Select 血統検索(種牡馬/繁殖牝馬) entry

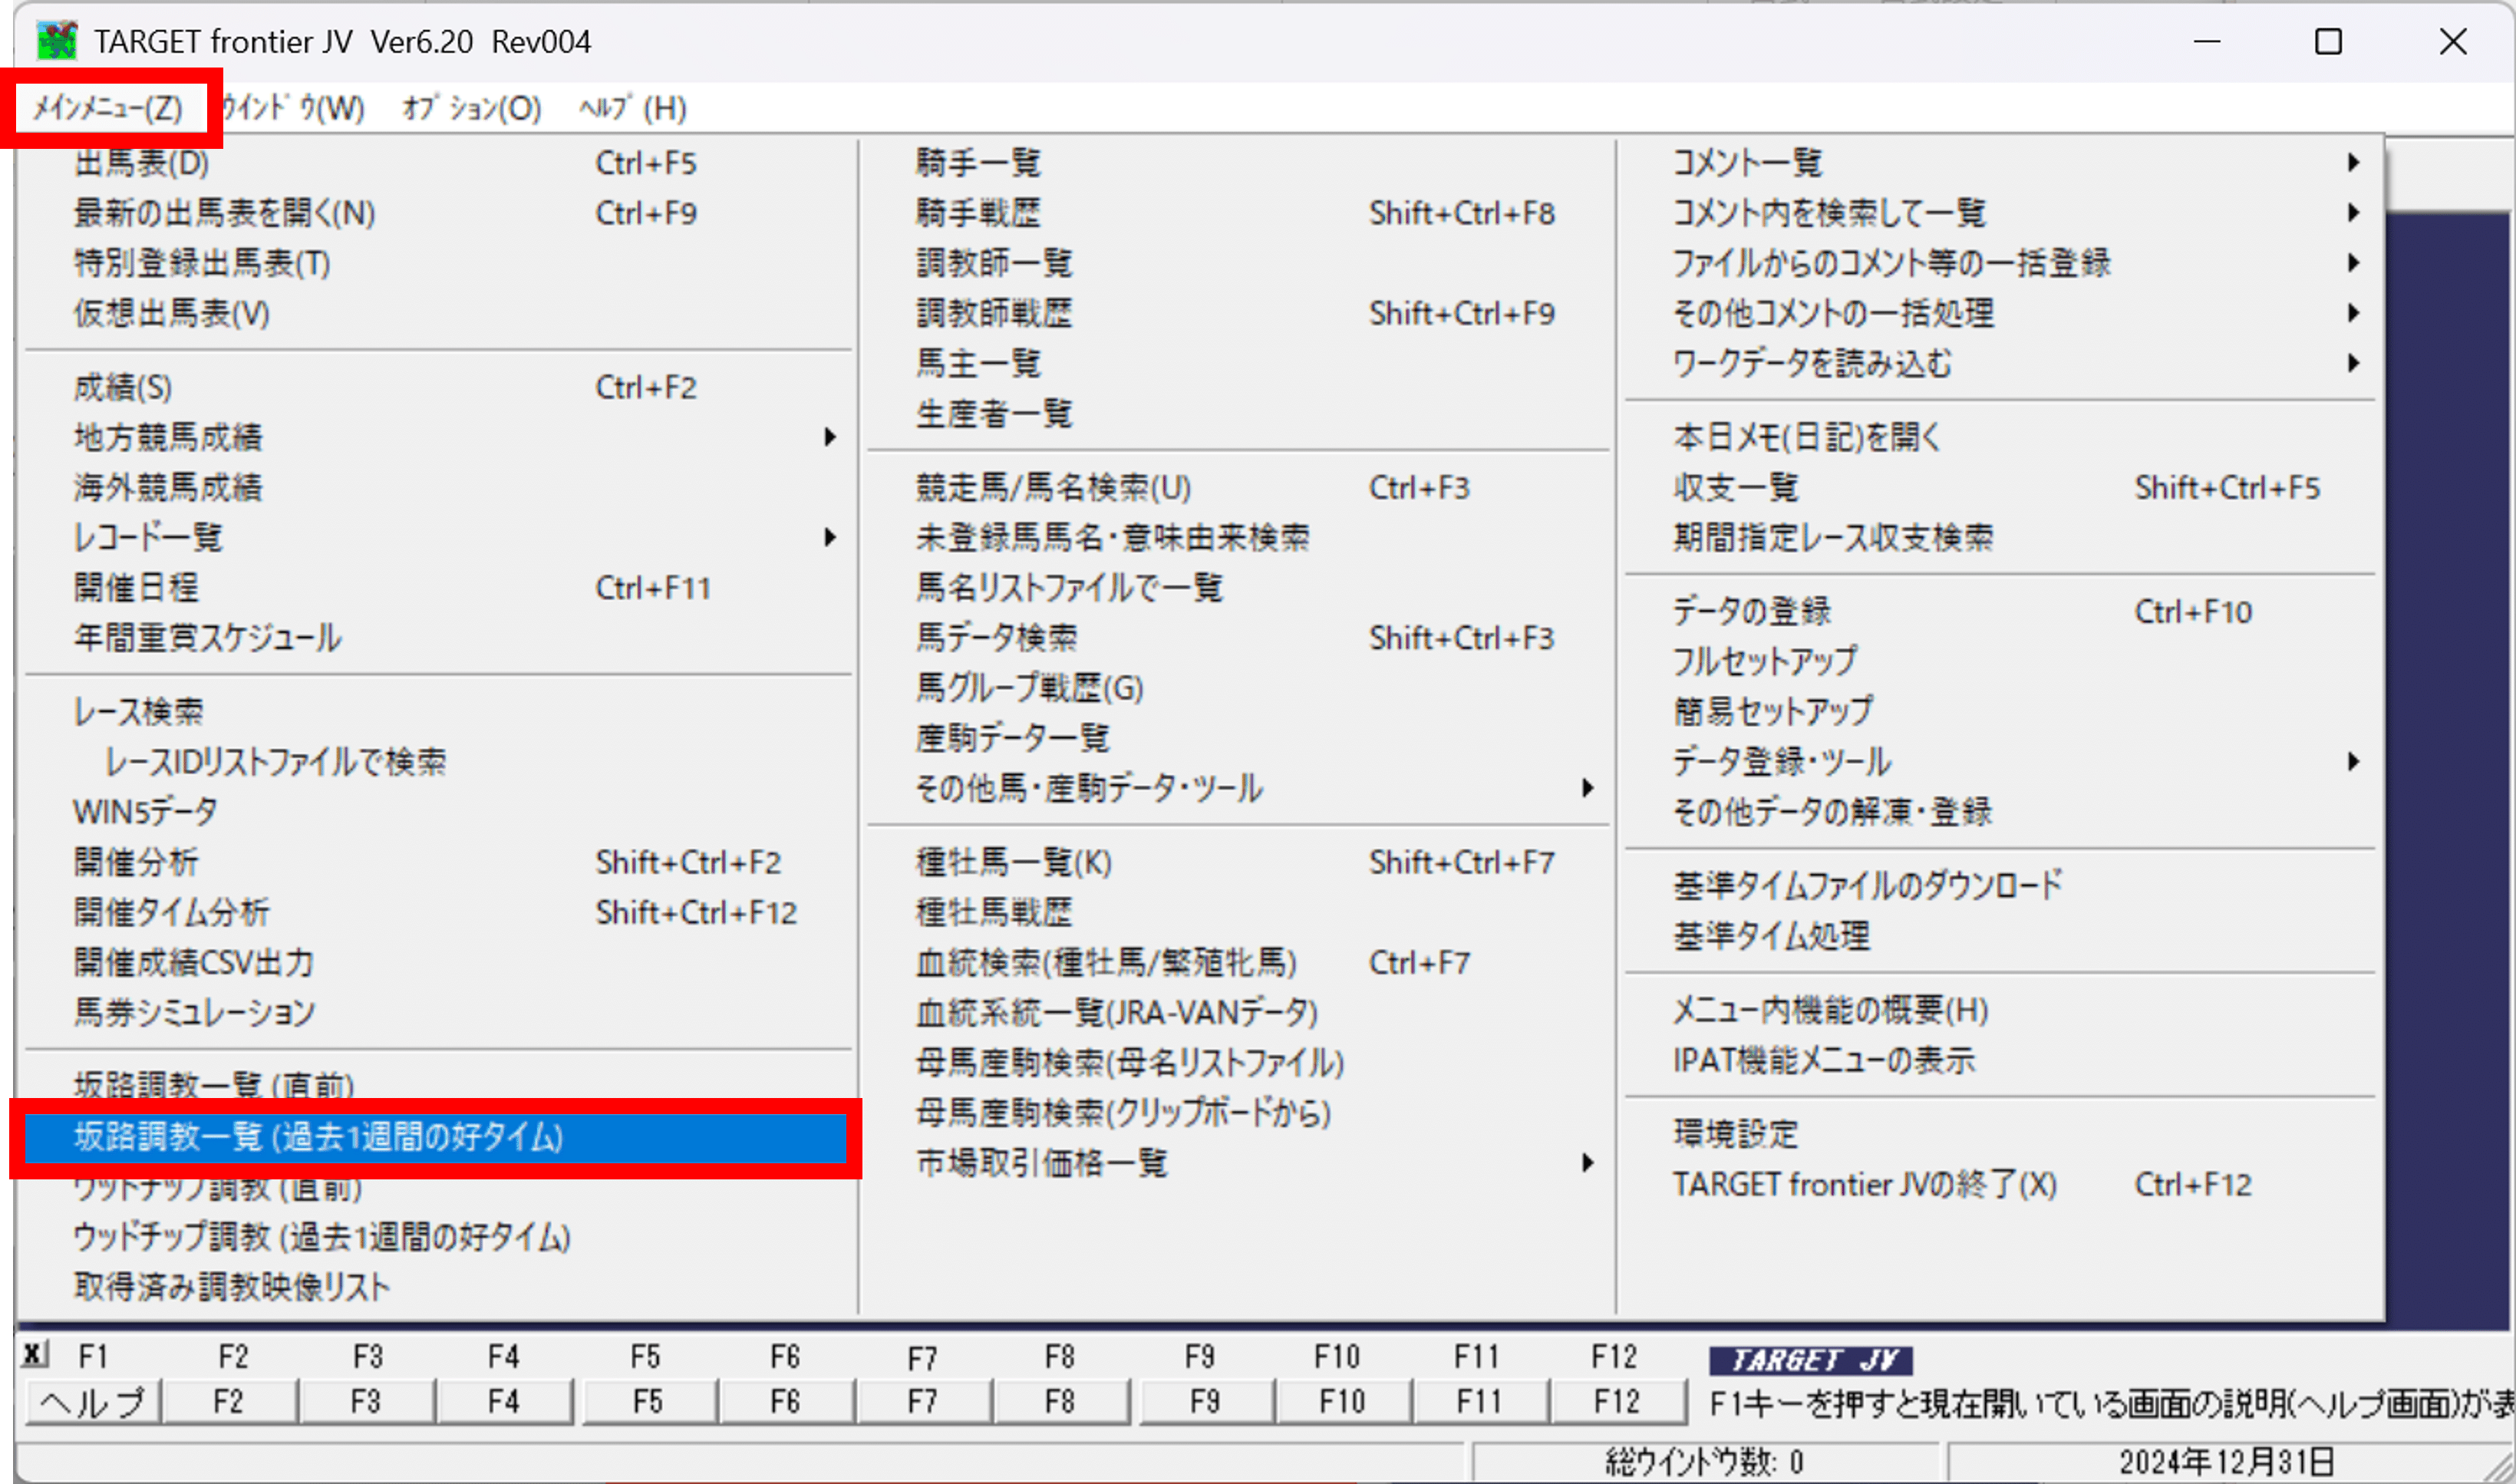[1238, 962]
